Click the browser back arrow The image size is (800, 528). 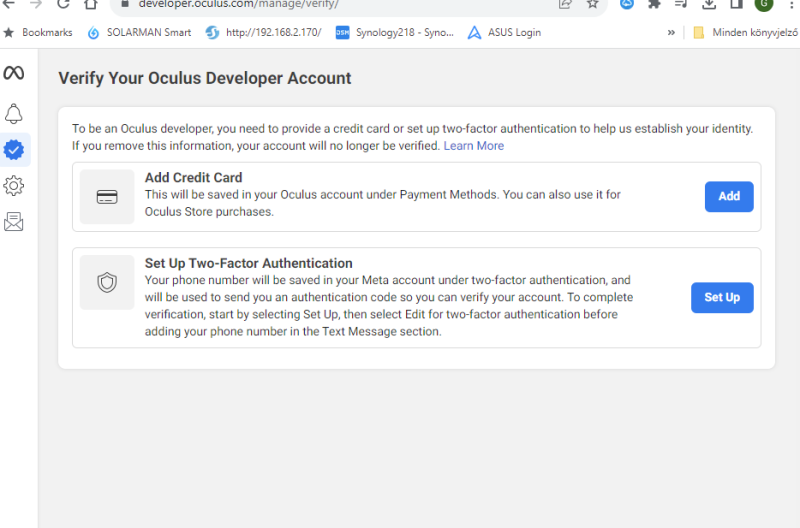click(9, 4)
